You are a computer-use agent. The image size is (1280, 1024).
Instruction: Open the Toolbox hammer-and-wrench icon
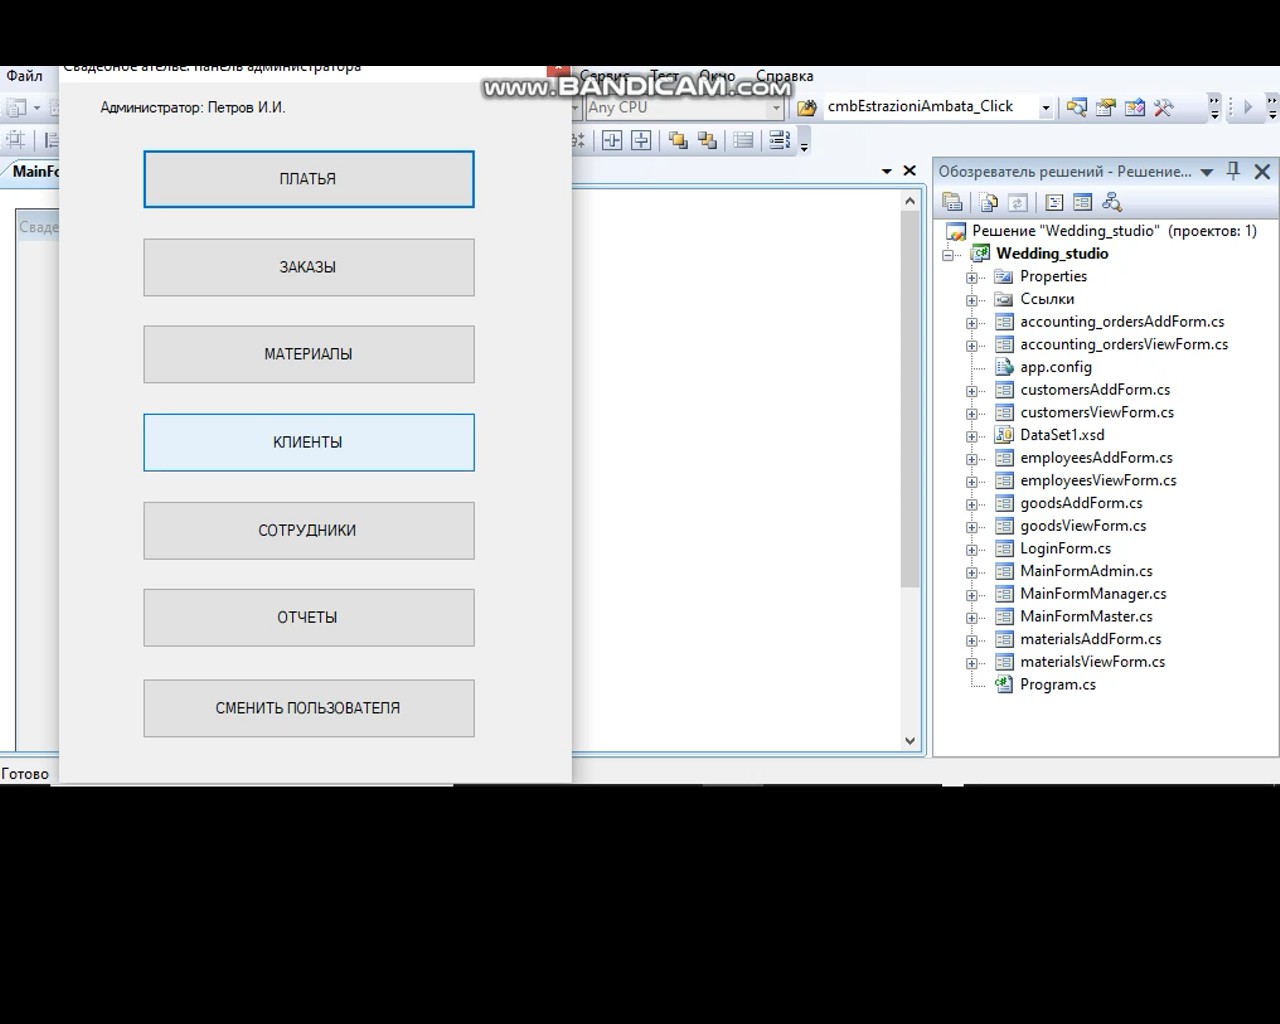1164,107
